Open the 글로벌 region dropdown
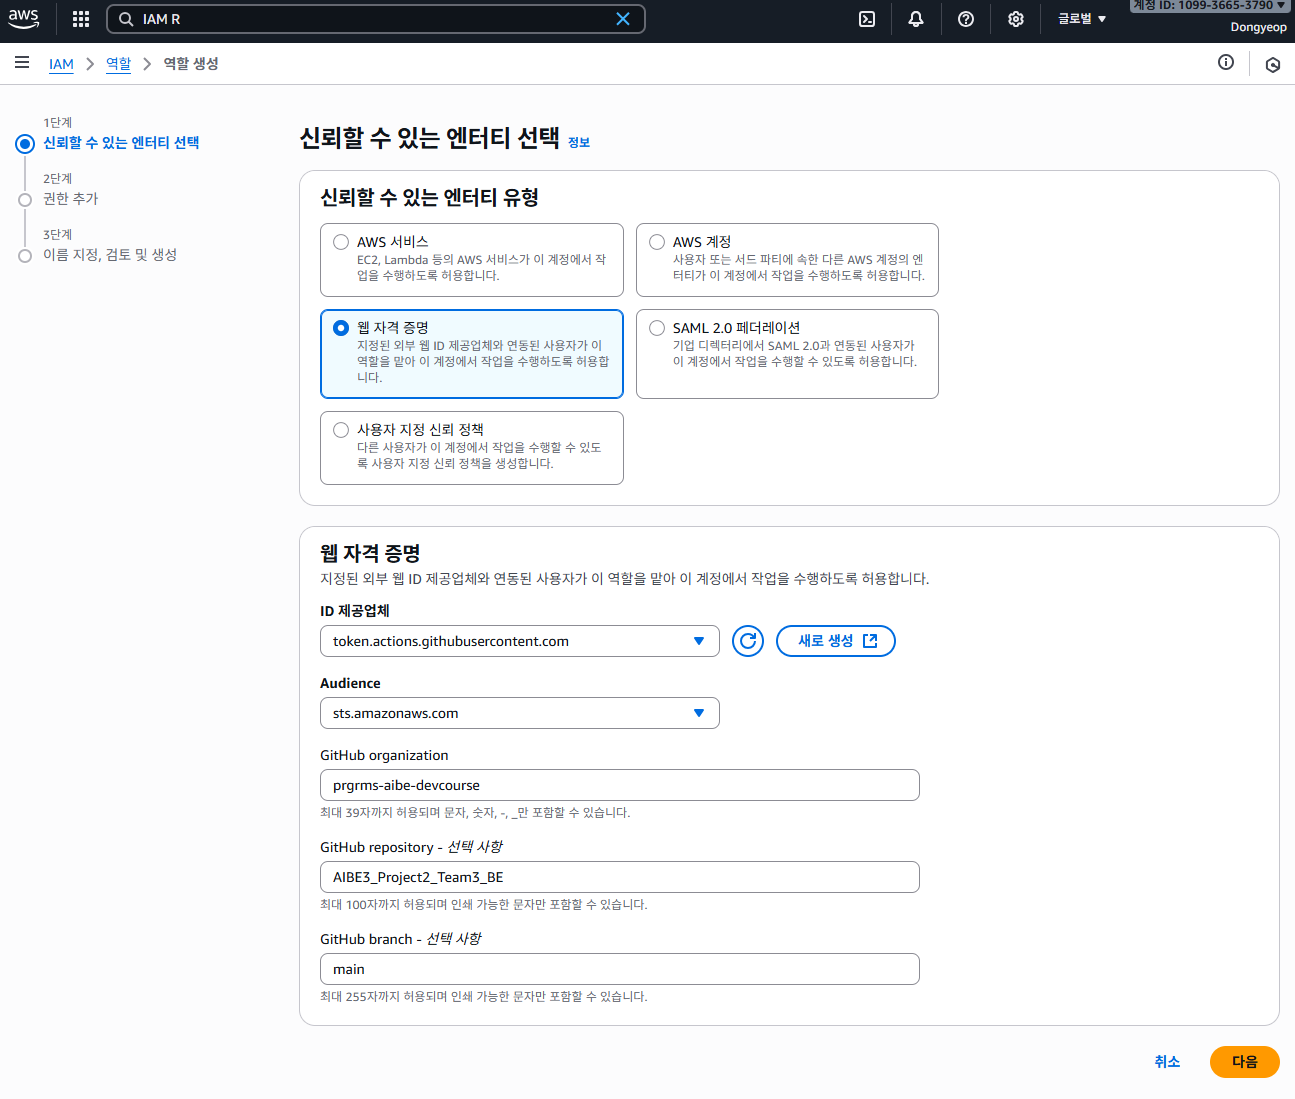The height and width of the screenshot is (1099, 1295). (1082, 19)
